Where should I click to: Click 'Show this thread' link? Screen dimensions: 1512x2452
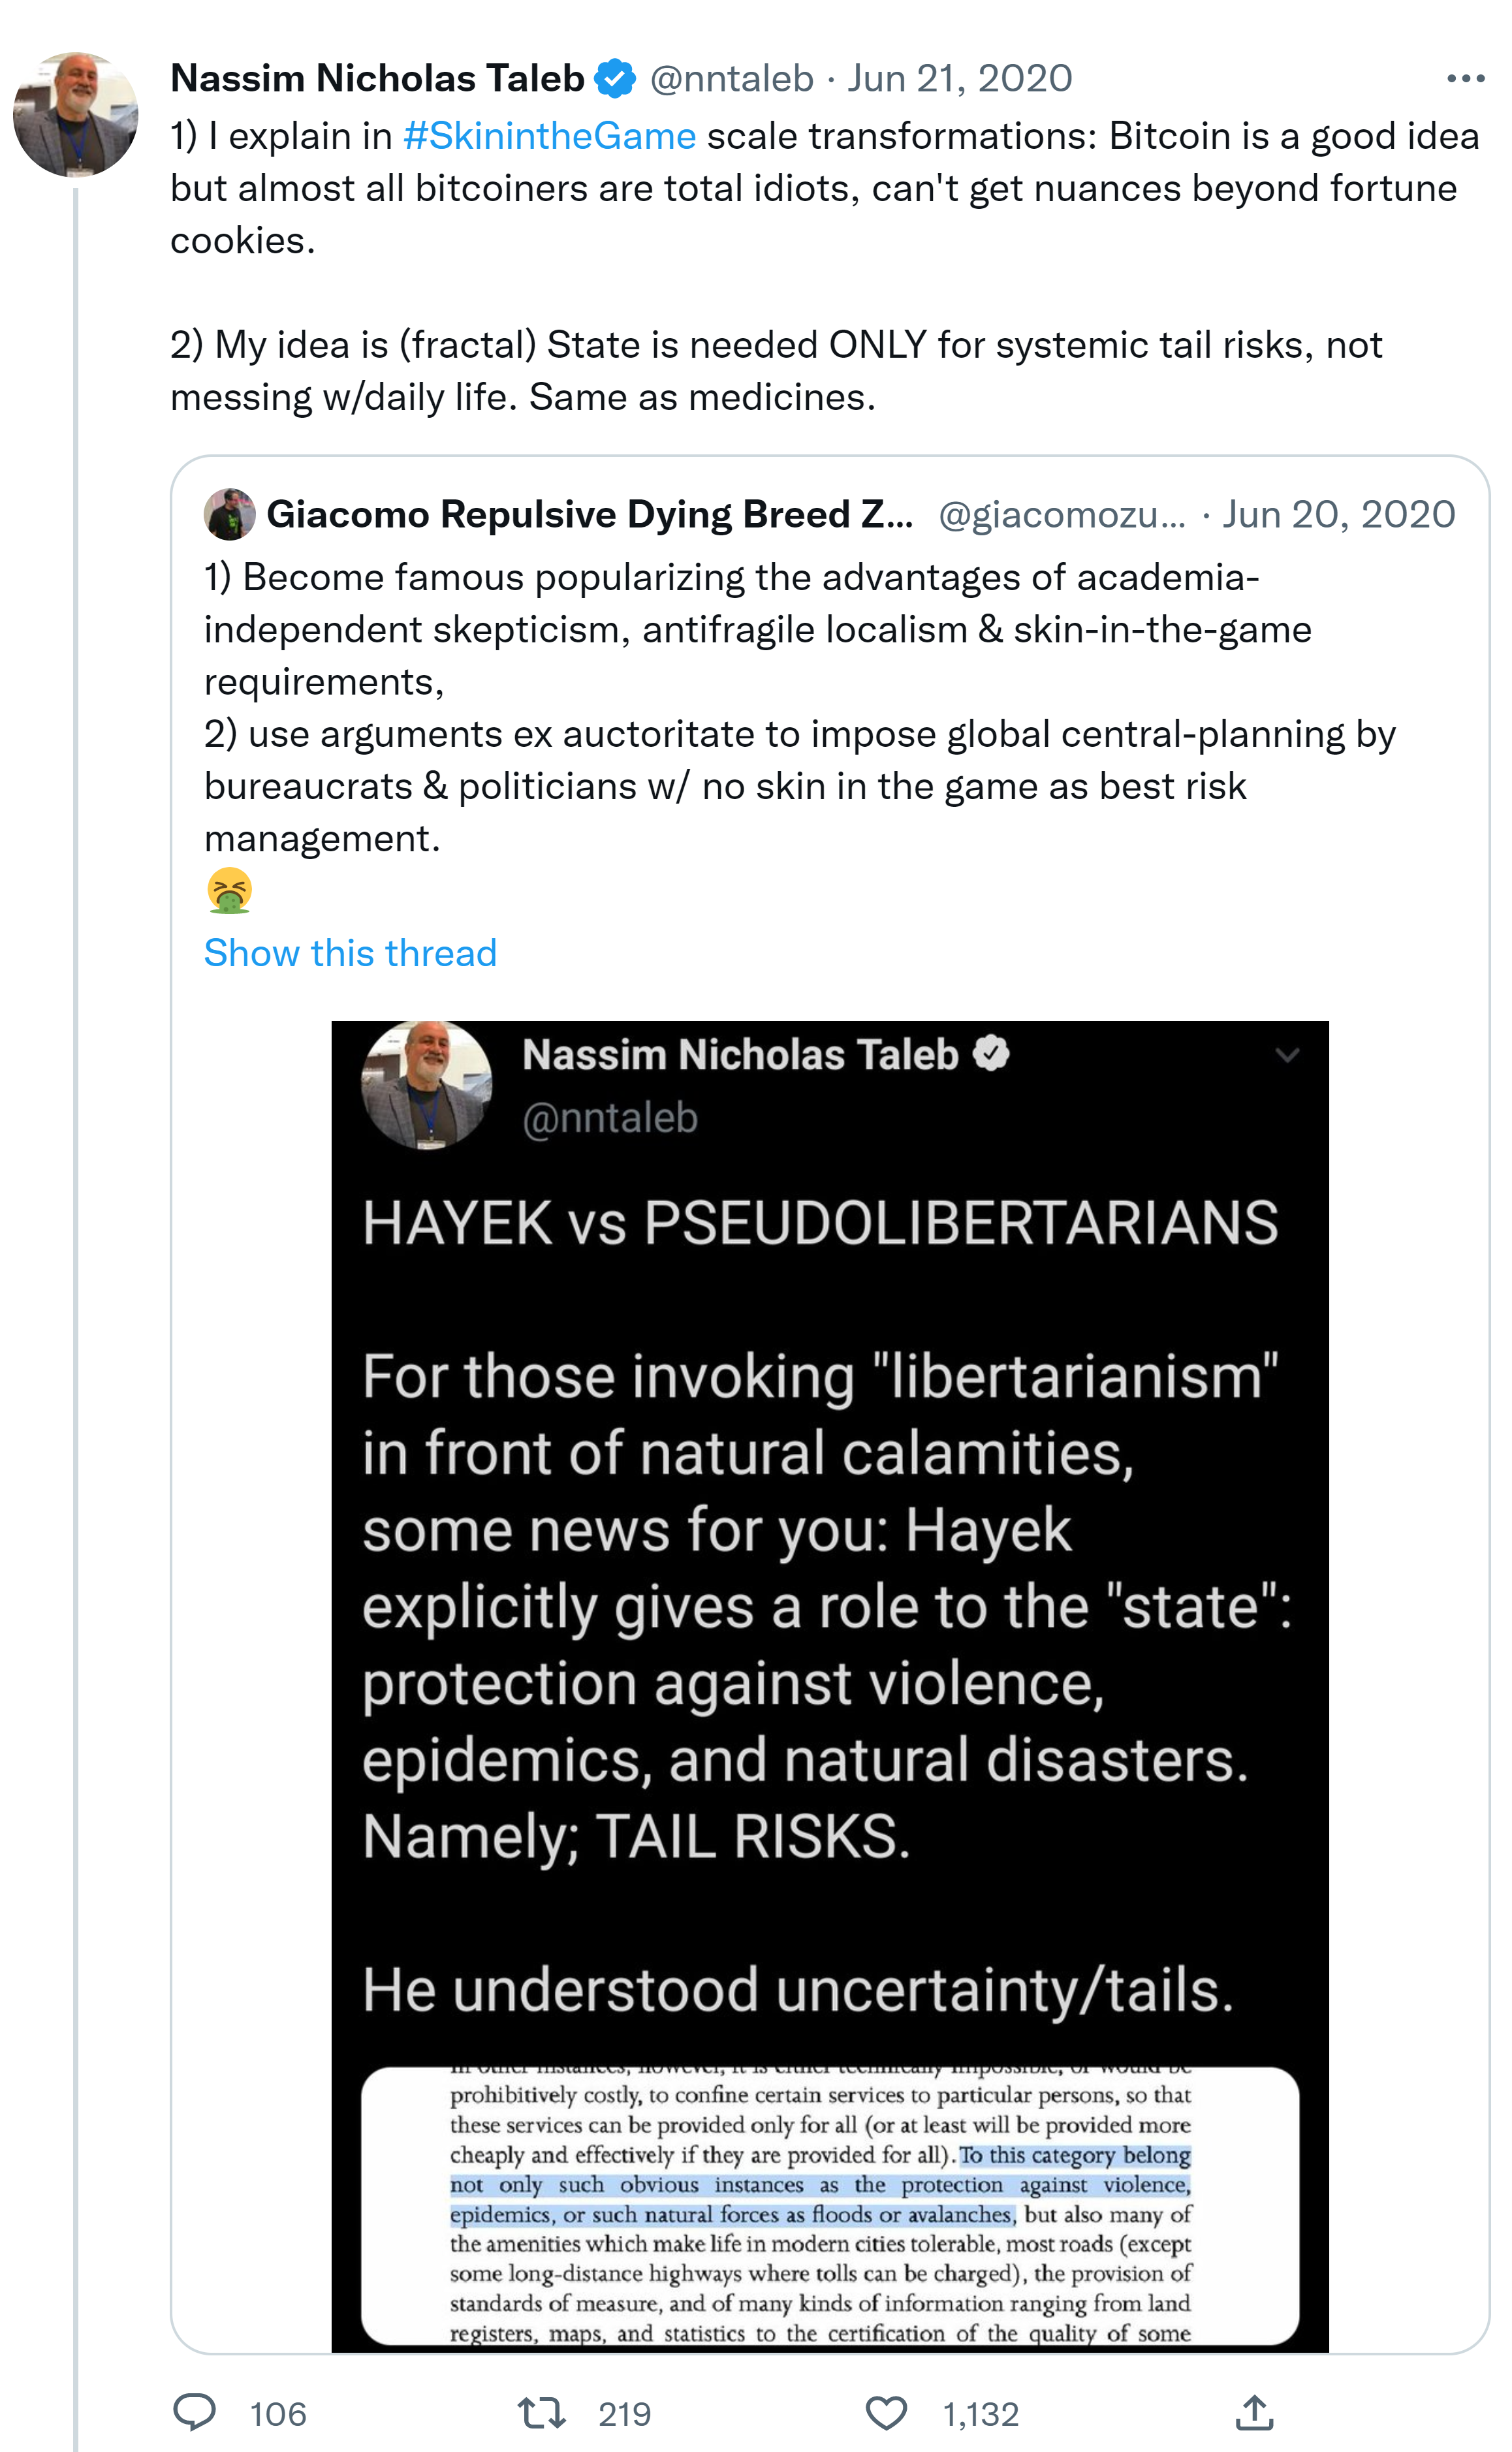click(350, 953)
